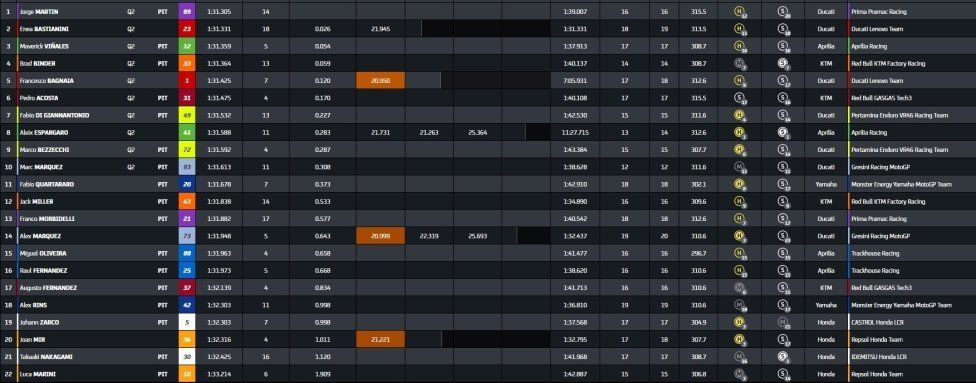Click Alex Marquez's best lap time 1:31.948
The width and height of the screenshot is (976, 383).
(x=219, y=236)
